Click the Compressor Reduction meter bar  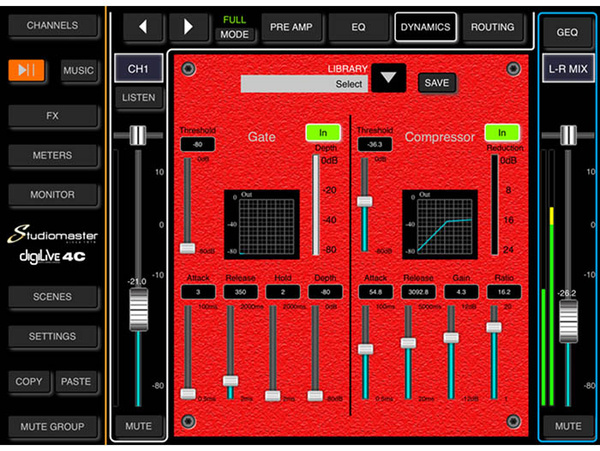[x=495, y=205]
